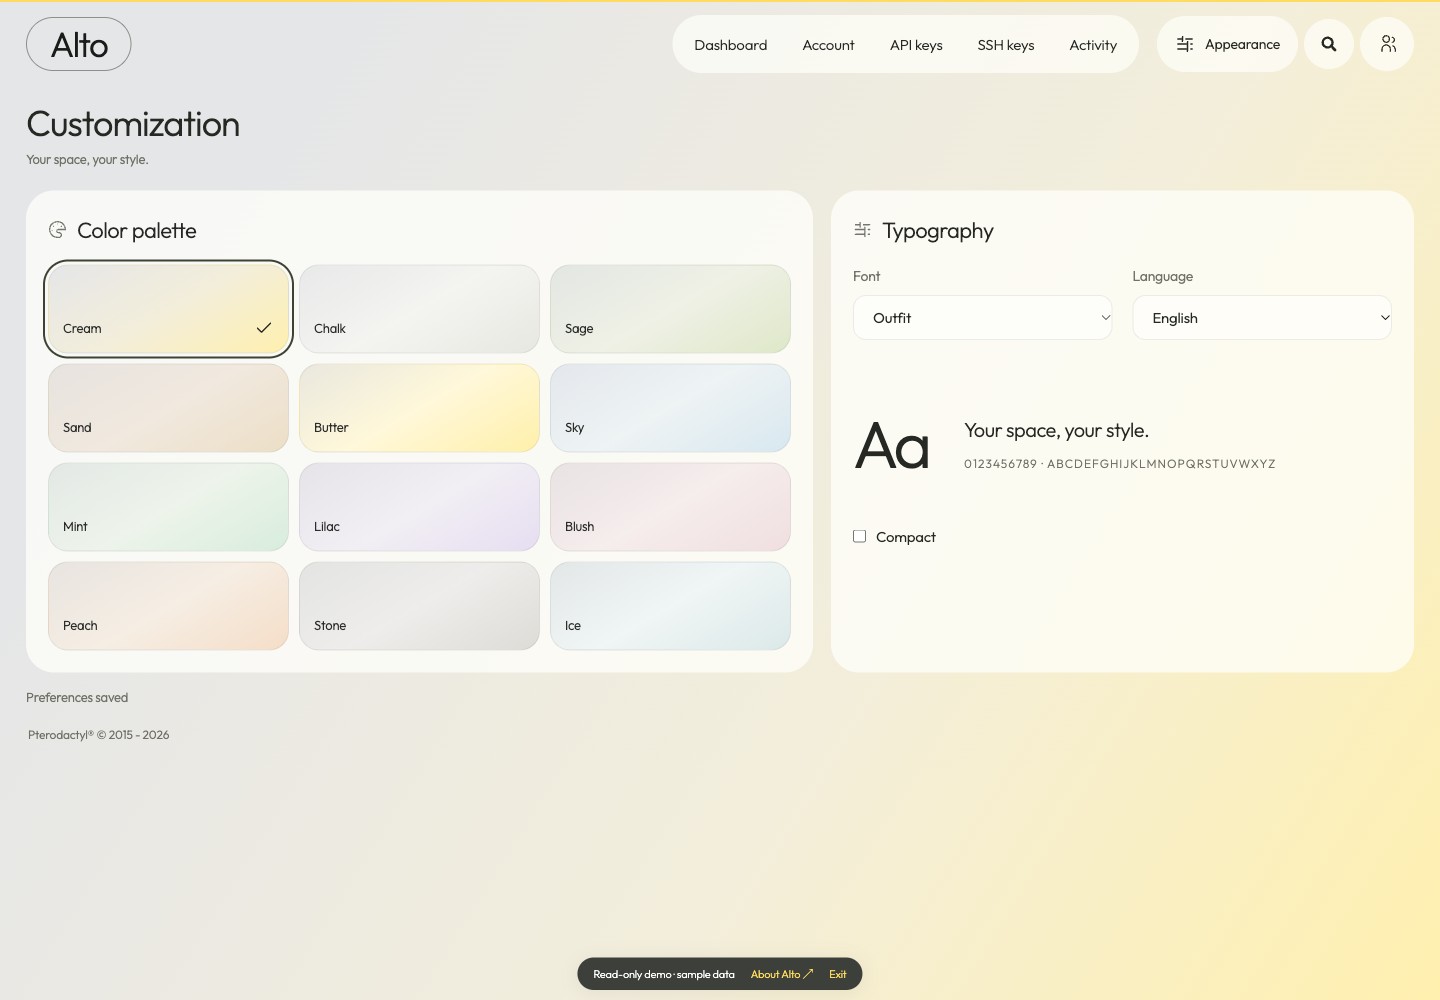Open the Font dropdown showing Outfit
Image resolution: width=1440 pixels, height=1000 pixels.
tap(982, 318)
